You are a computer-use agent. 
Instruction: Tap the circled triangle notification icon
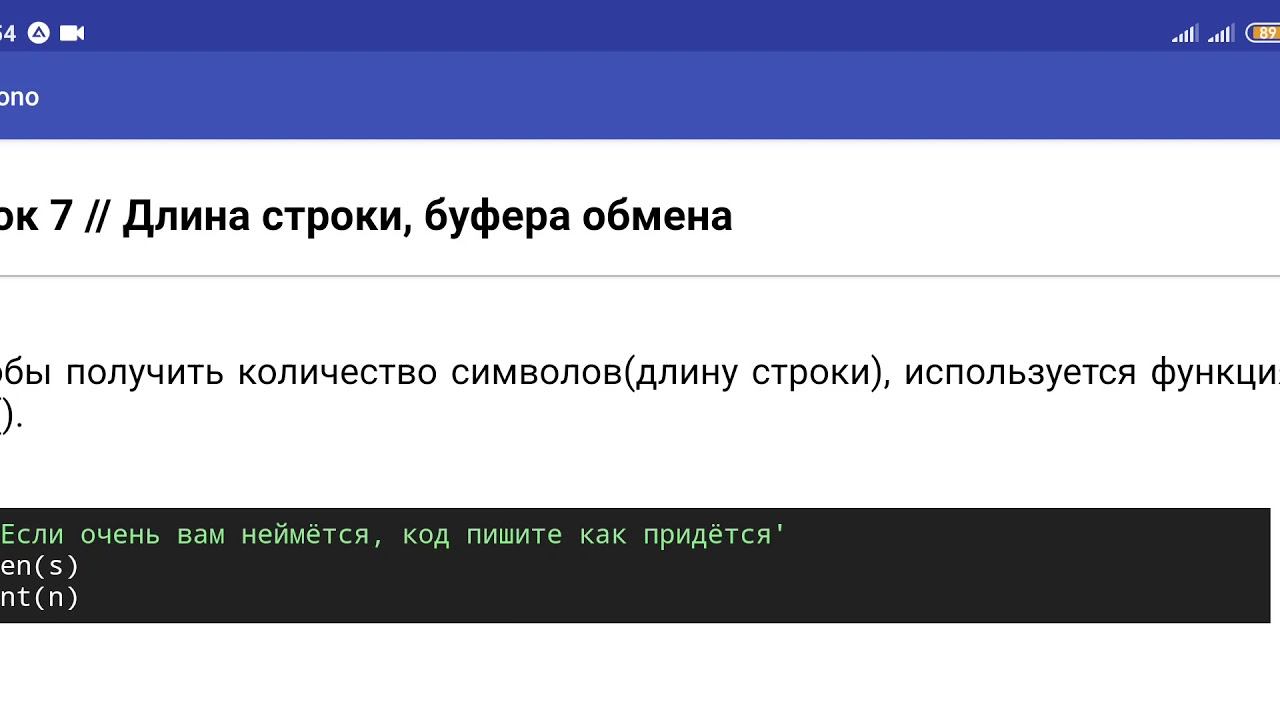[38, 33]
